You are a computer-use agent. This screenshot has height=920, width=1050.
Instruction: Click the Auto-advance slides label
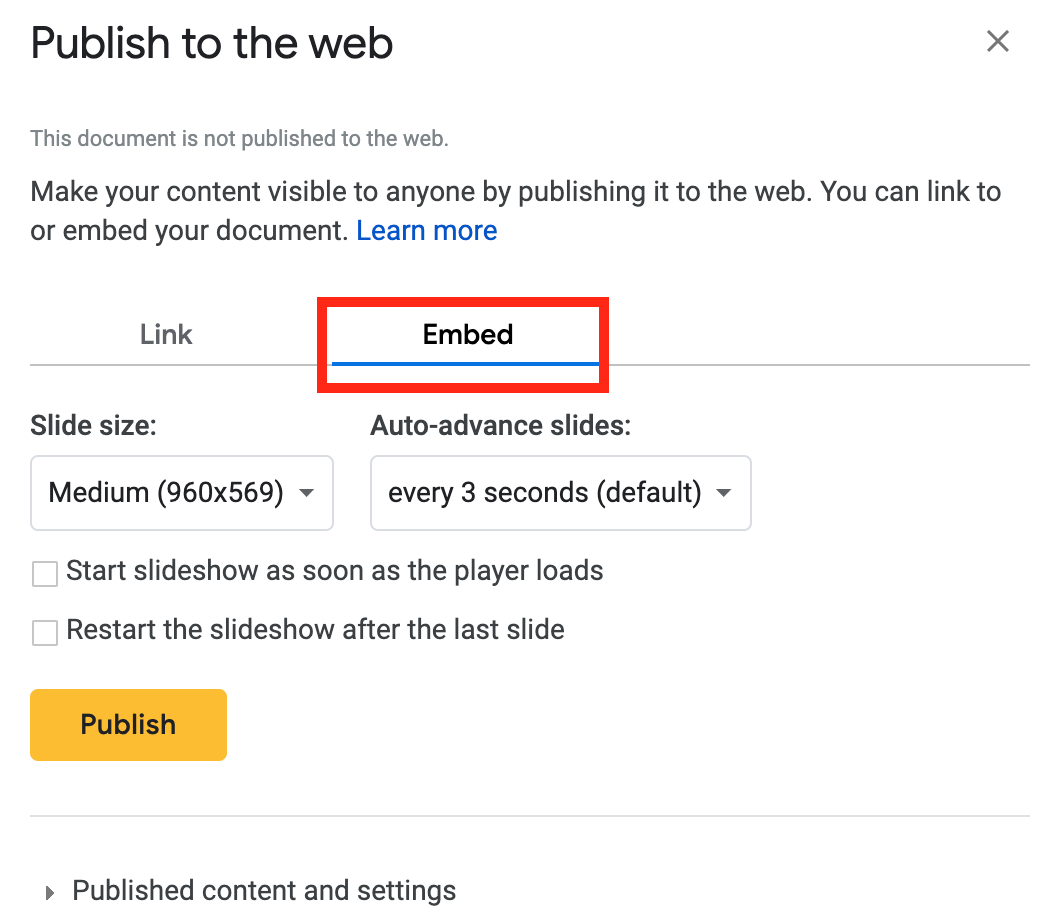(501, 426)
